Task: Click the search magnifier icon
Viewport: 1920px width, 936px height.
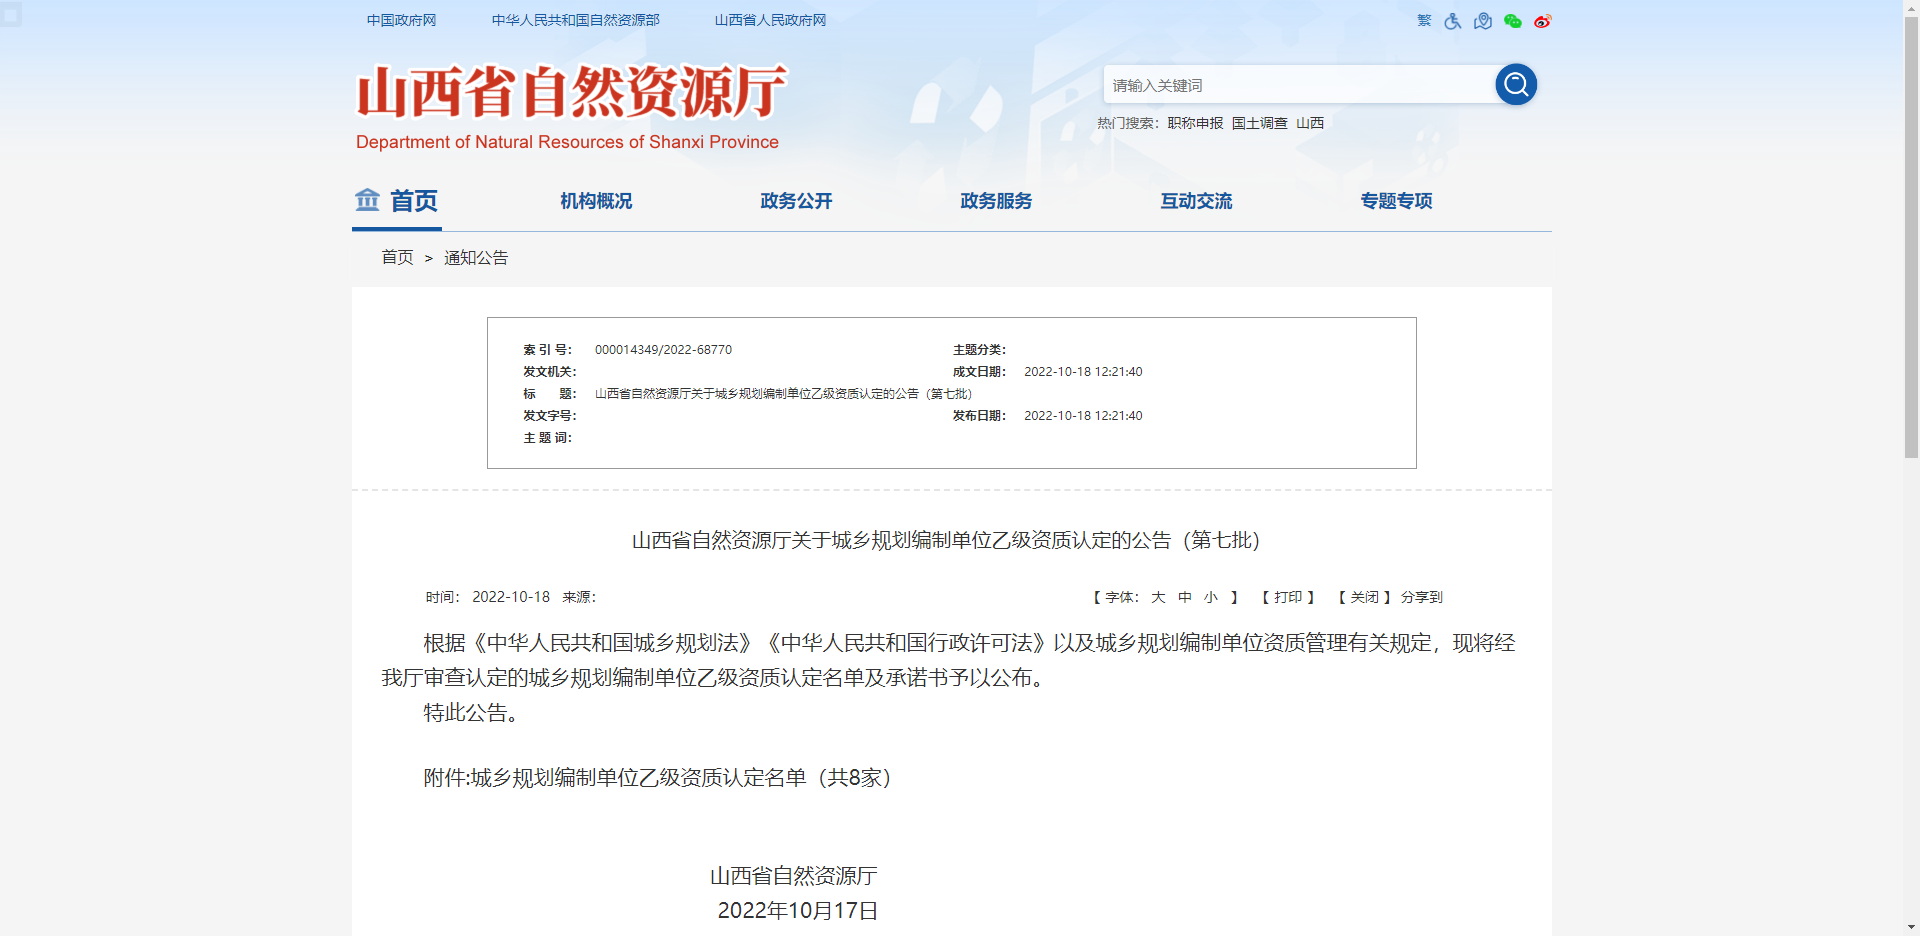Action: [1515, 84]
